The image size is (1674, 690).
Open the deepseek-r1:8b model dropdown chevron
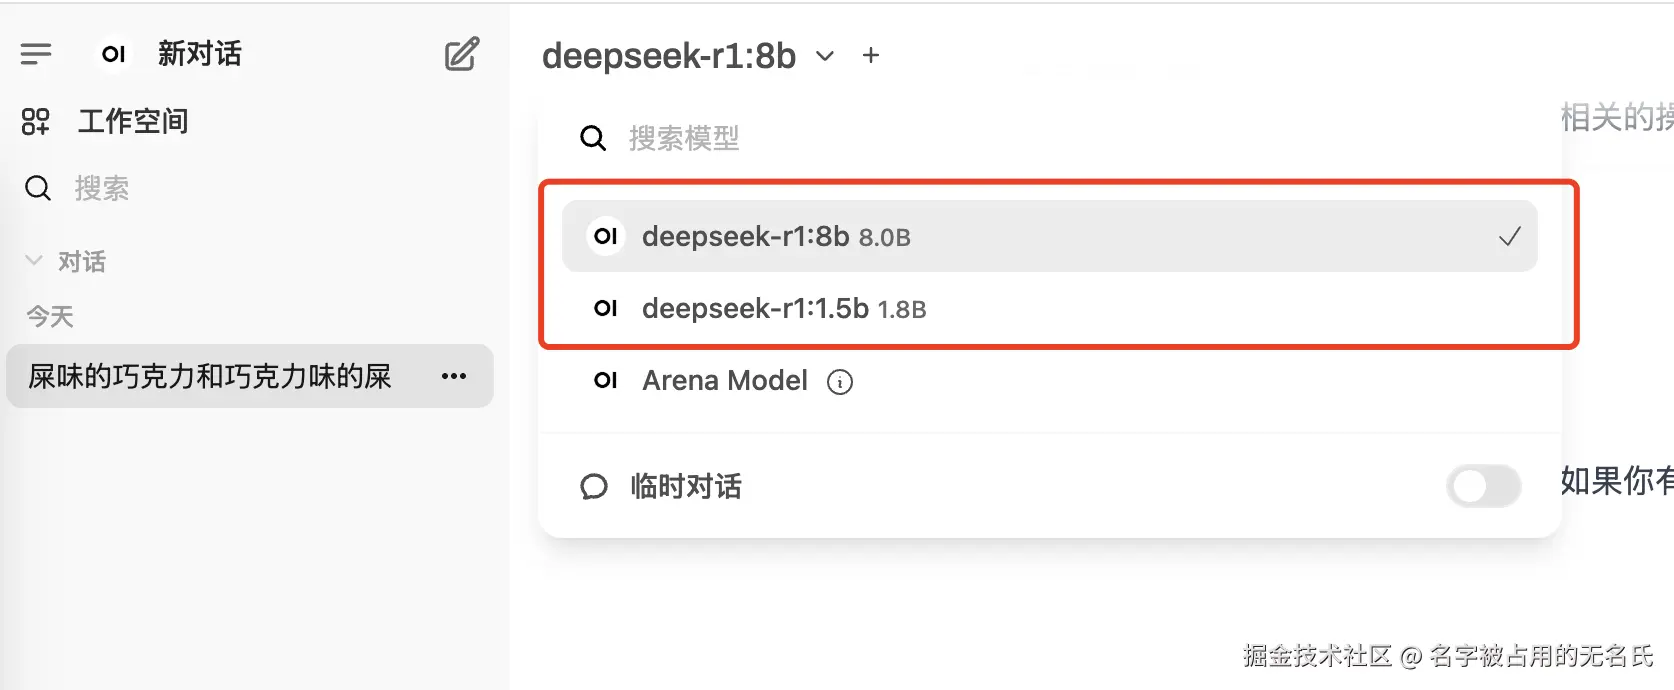pos(824,57)
